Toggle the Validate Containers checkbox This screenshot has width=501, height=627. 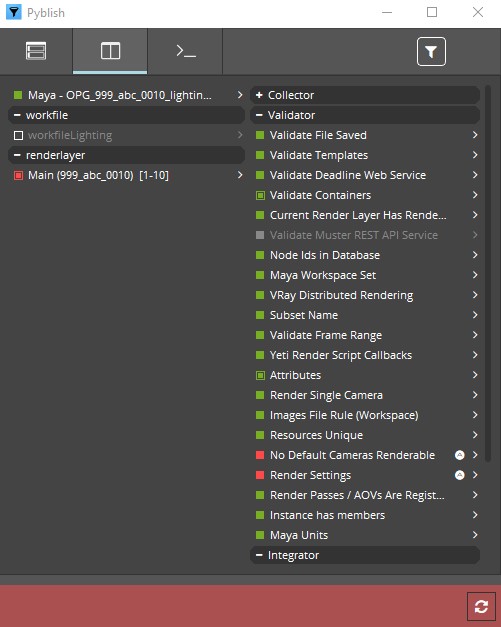pos(260,195)
